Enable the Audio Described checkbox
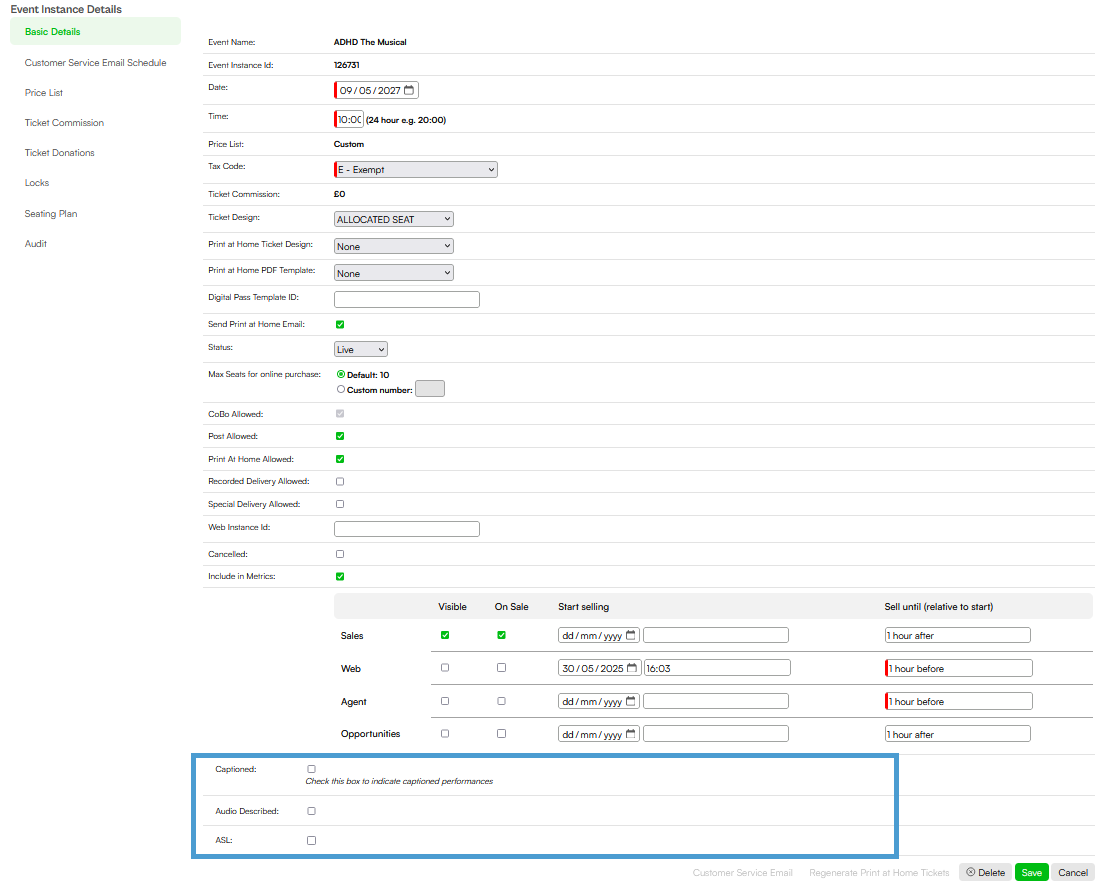The width and height of the screenshot is (1111, 889). click(312, 811)
